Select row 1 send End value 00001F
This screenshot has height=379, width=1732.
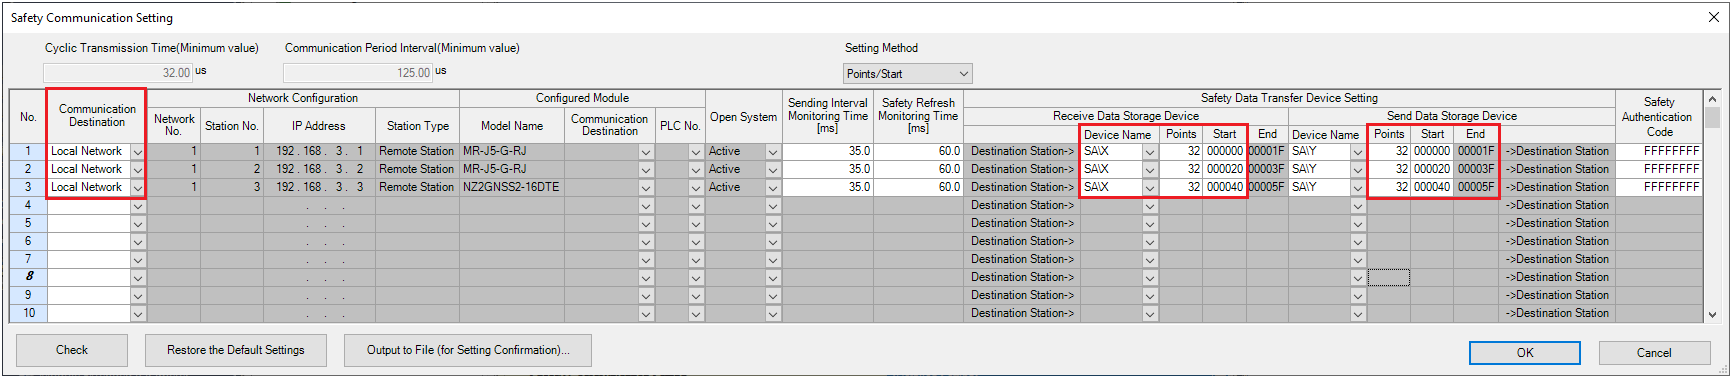[1476, 152]
